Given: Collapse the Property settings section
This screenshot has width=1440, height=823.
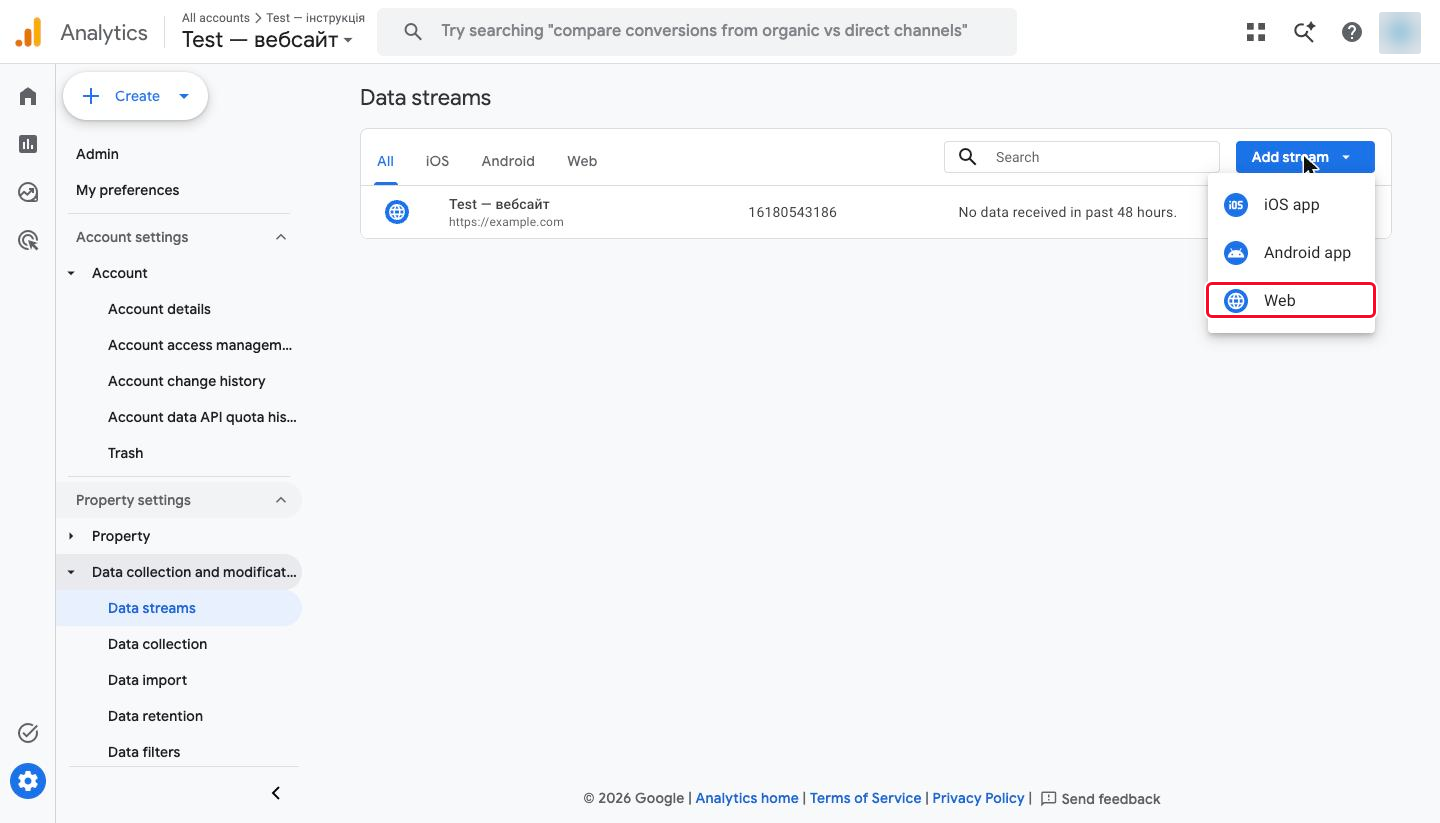Looking at the screenshot, I should coord(281,500).
